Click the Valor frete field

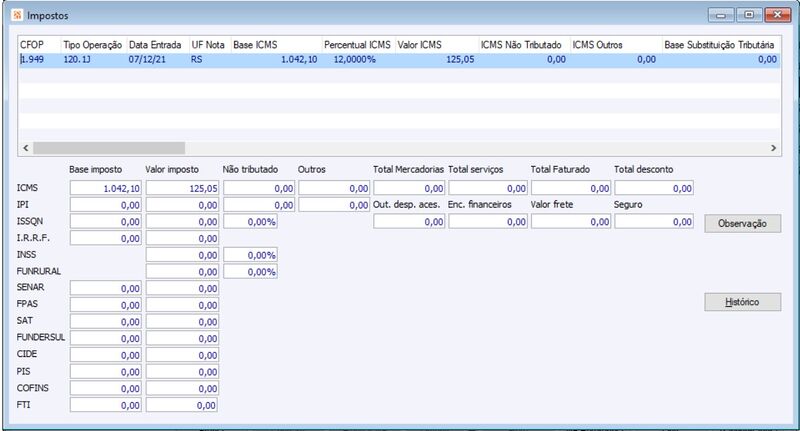(x=571, y=222)
